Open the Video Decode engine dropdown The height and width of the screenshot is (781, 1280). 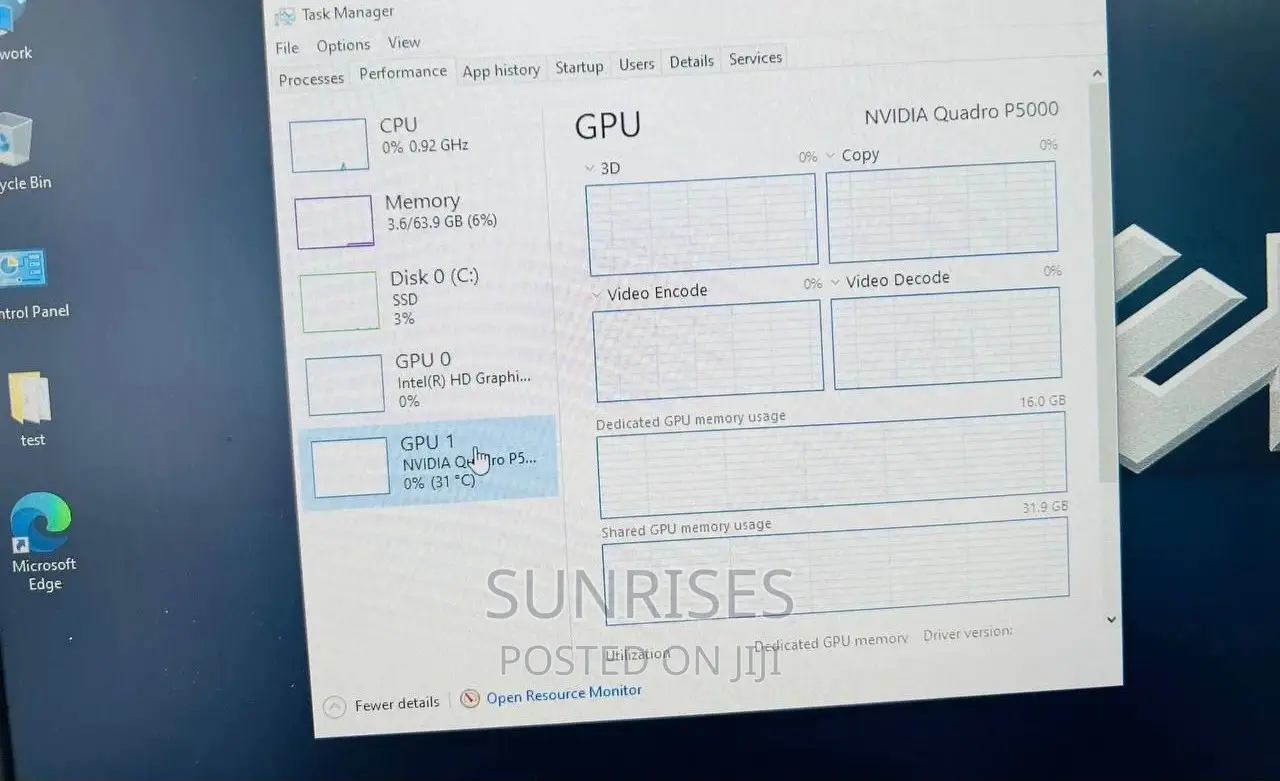(836, 283)
